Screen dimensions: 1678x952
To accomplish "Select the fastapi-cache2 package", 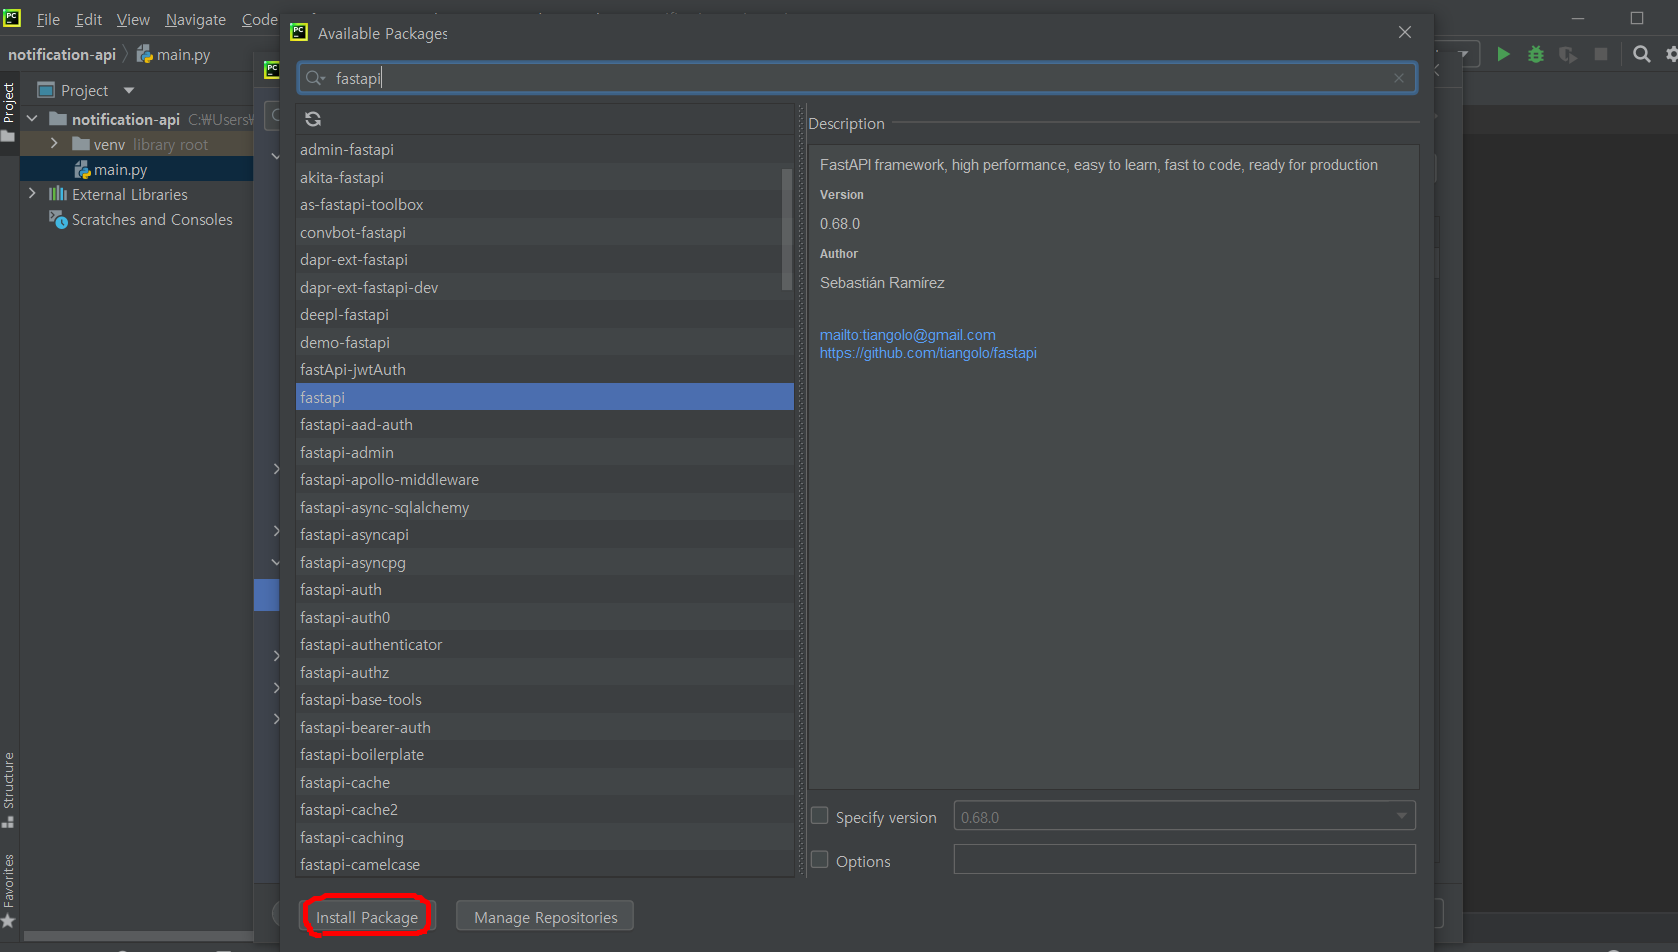I will point(545,809).
